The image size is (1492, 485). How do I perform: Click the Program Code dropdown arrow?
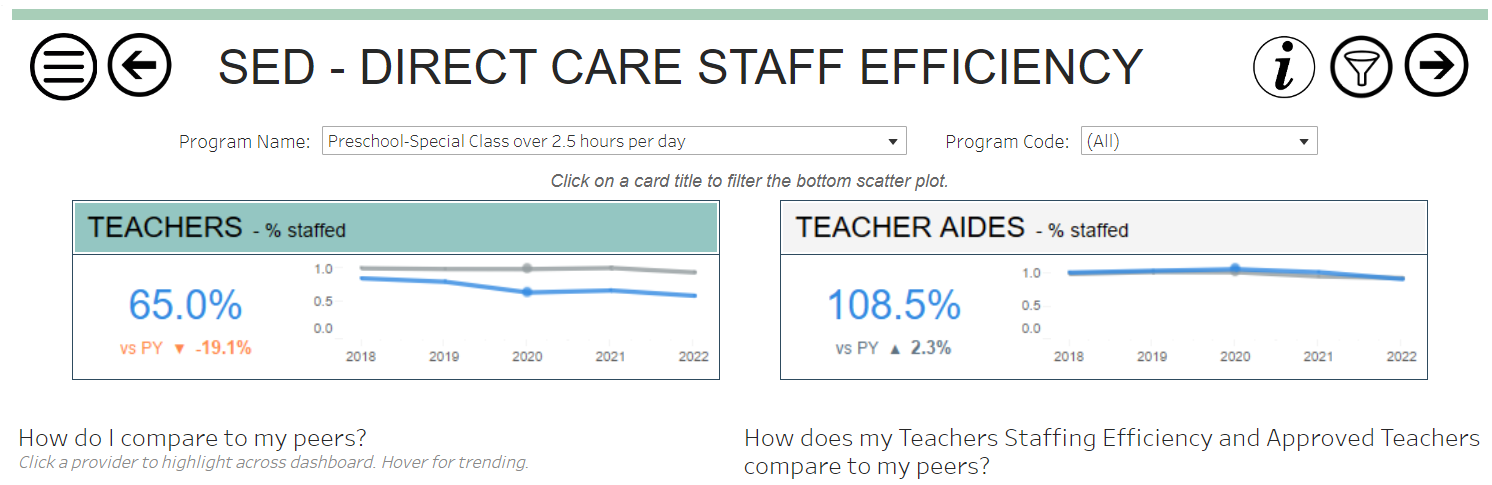pos(1303,142)
